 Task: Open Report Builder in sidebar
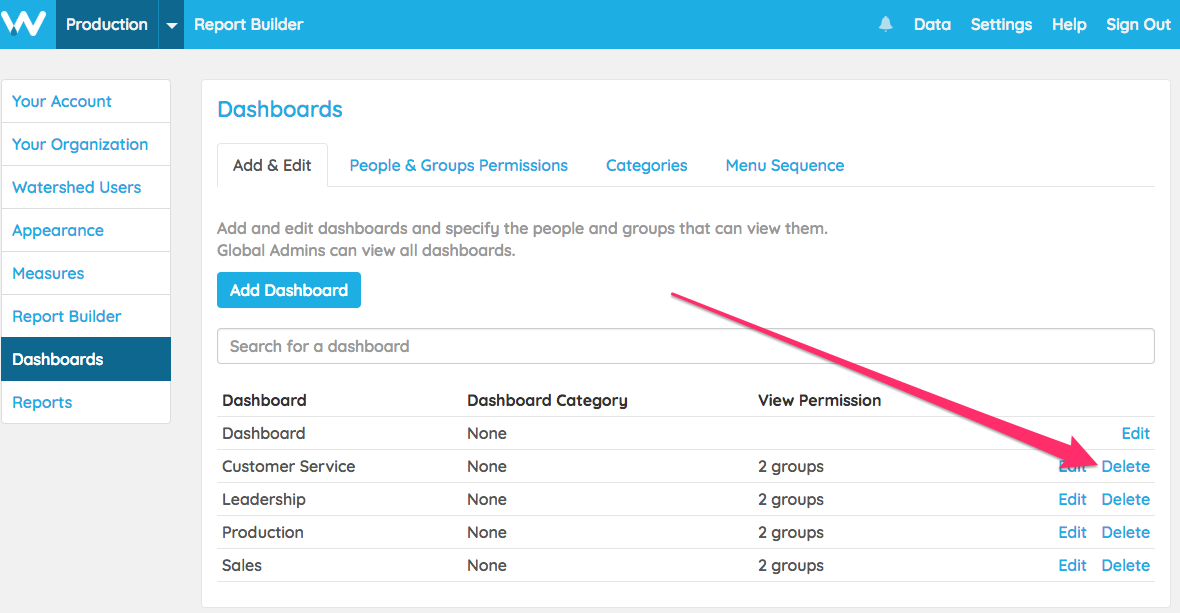86,316
